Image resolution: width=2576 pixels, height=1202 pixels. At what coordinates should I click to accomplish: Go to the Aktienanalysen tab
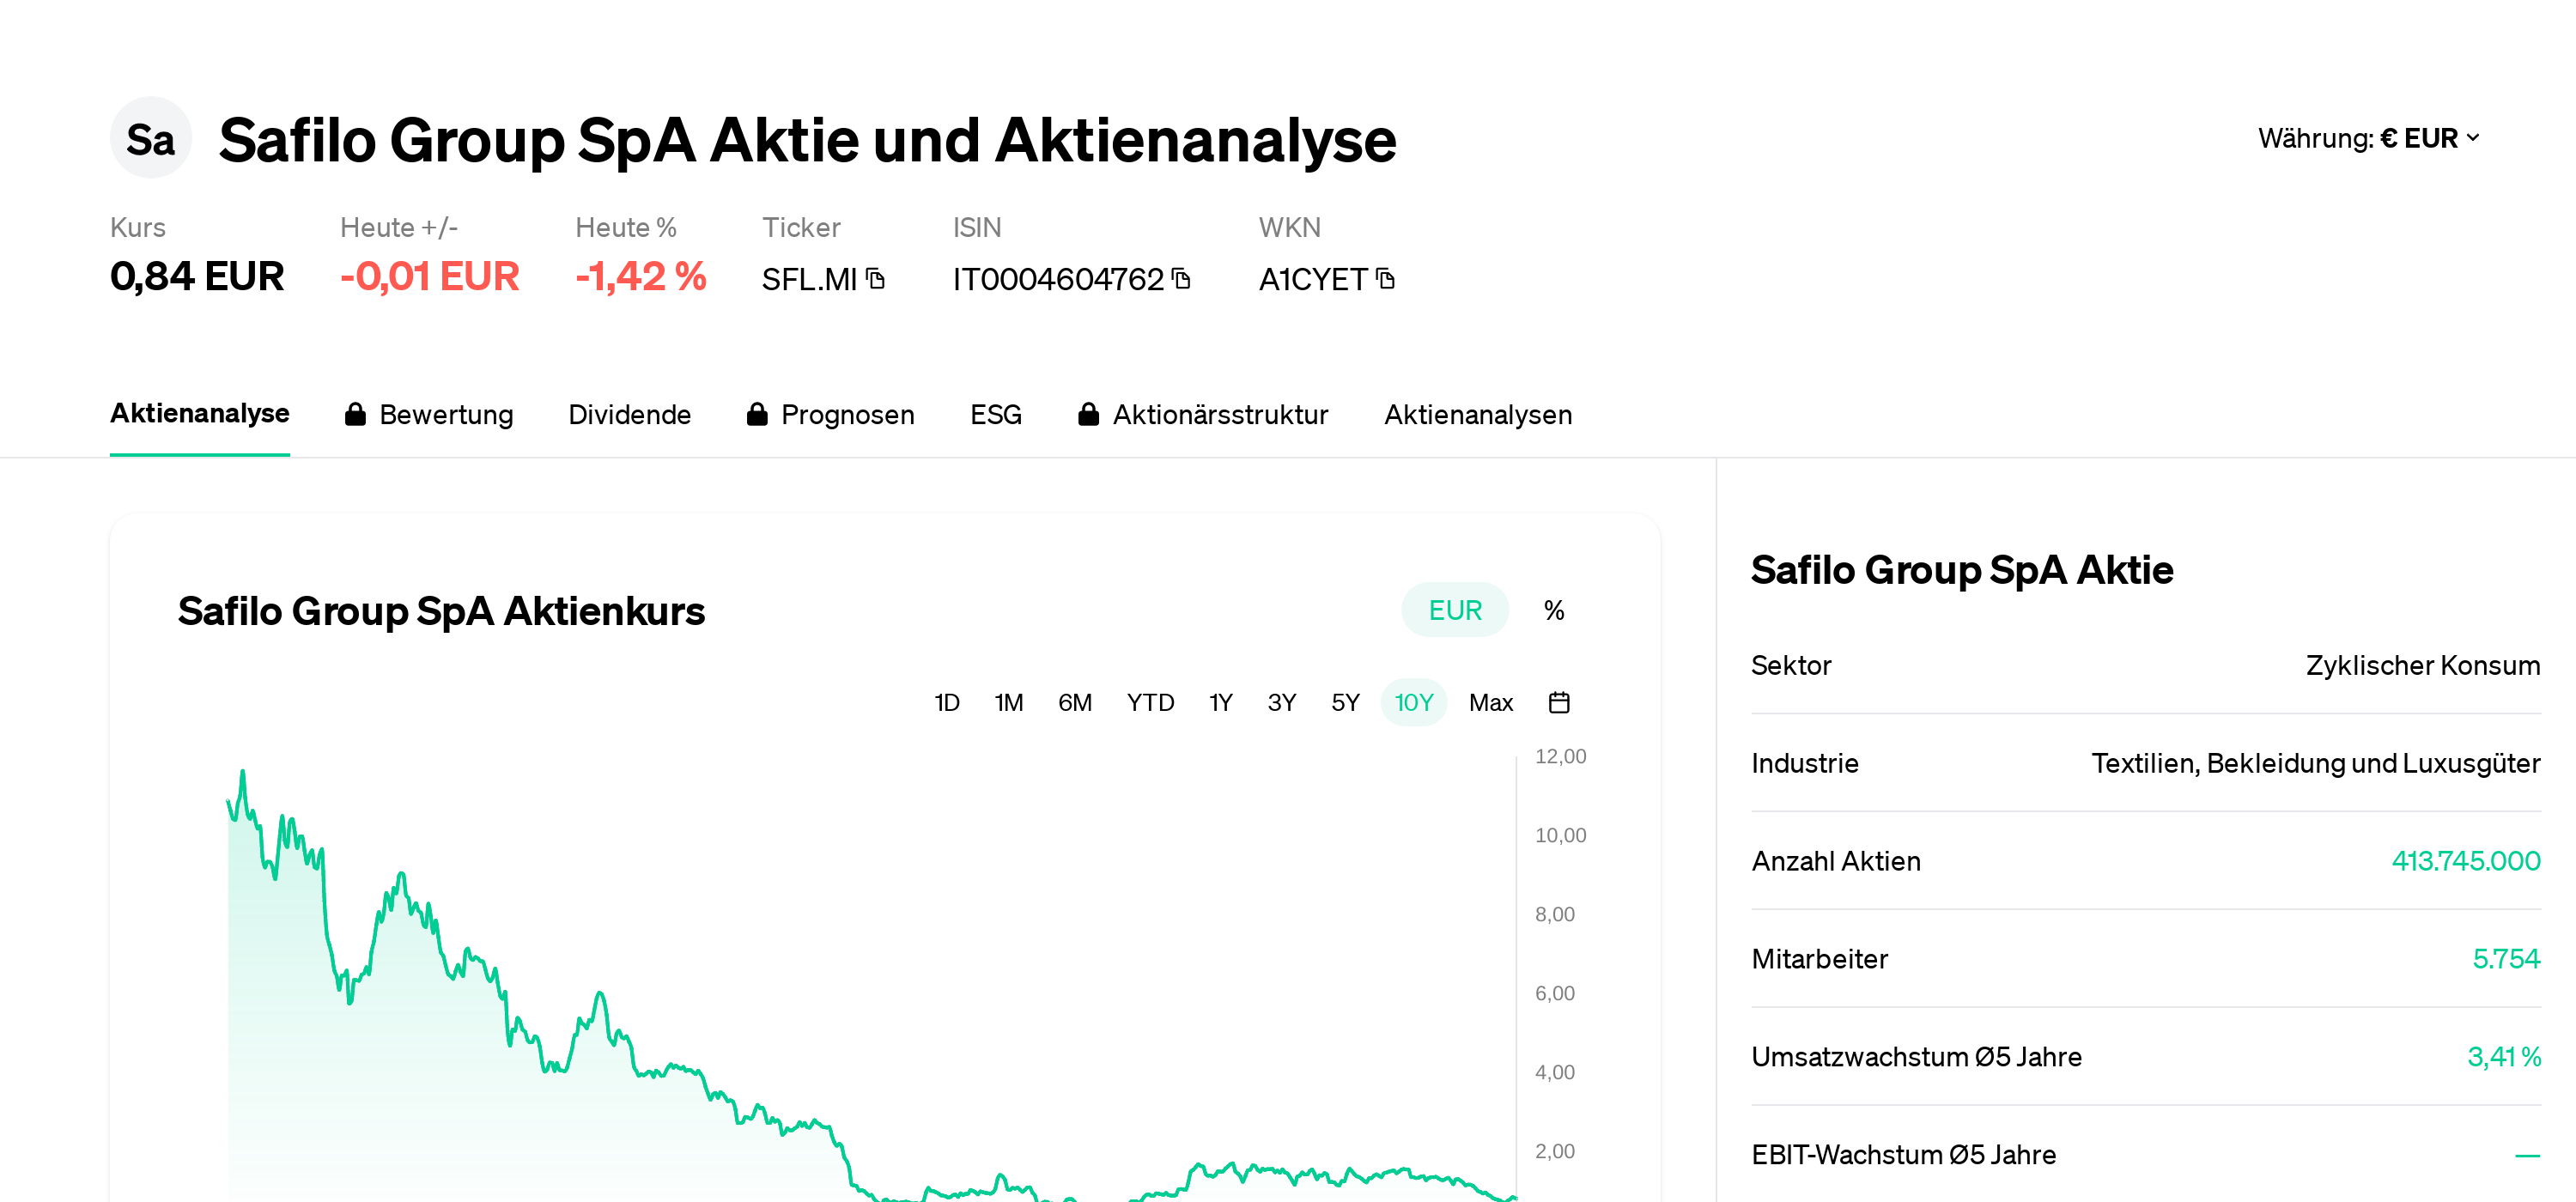pyautogui.click(x=1477, y=414)
